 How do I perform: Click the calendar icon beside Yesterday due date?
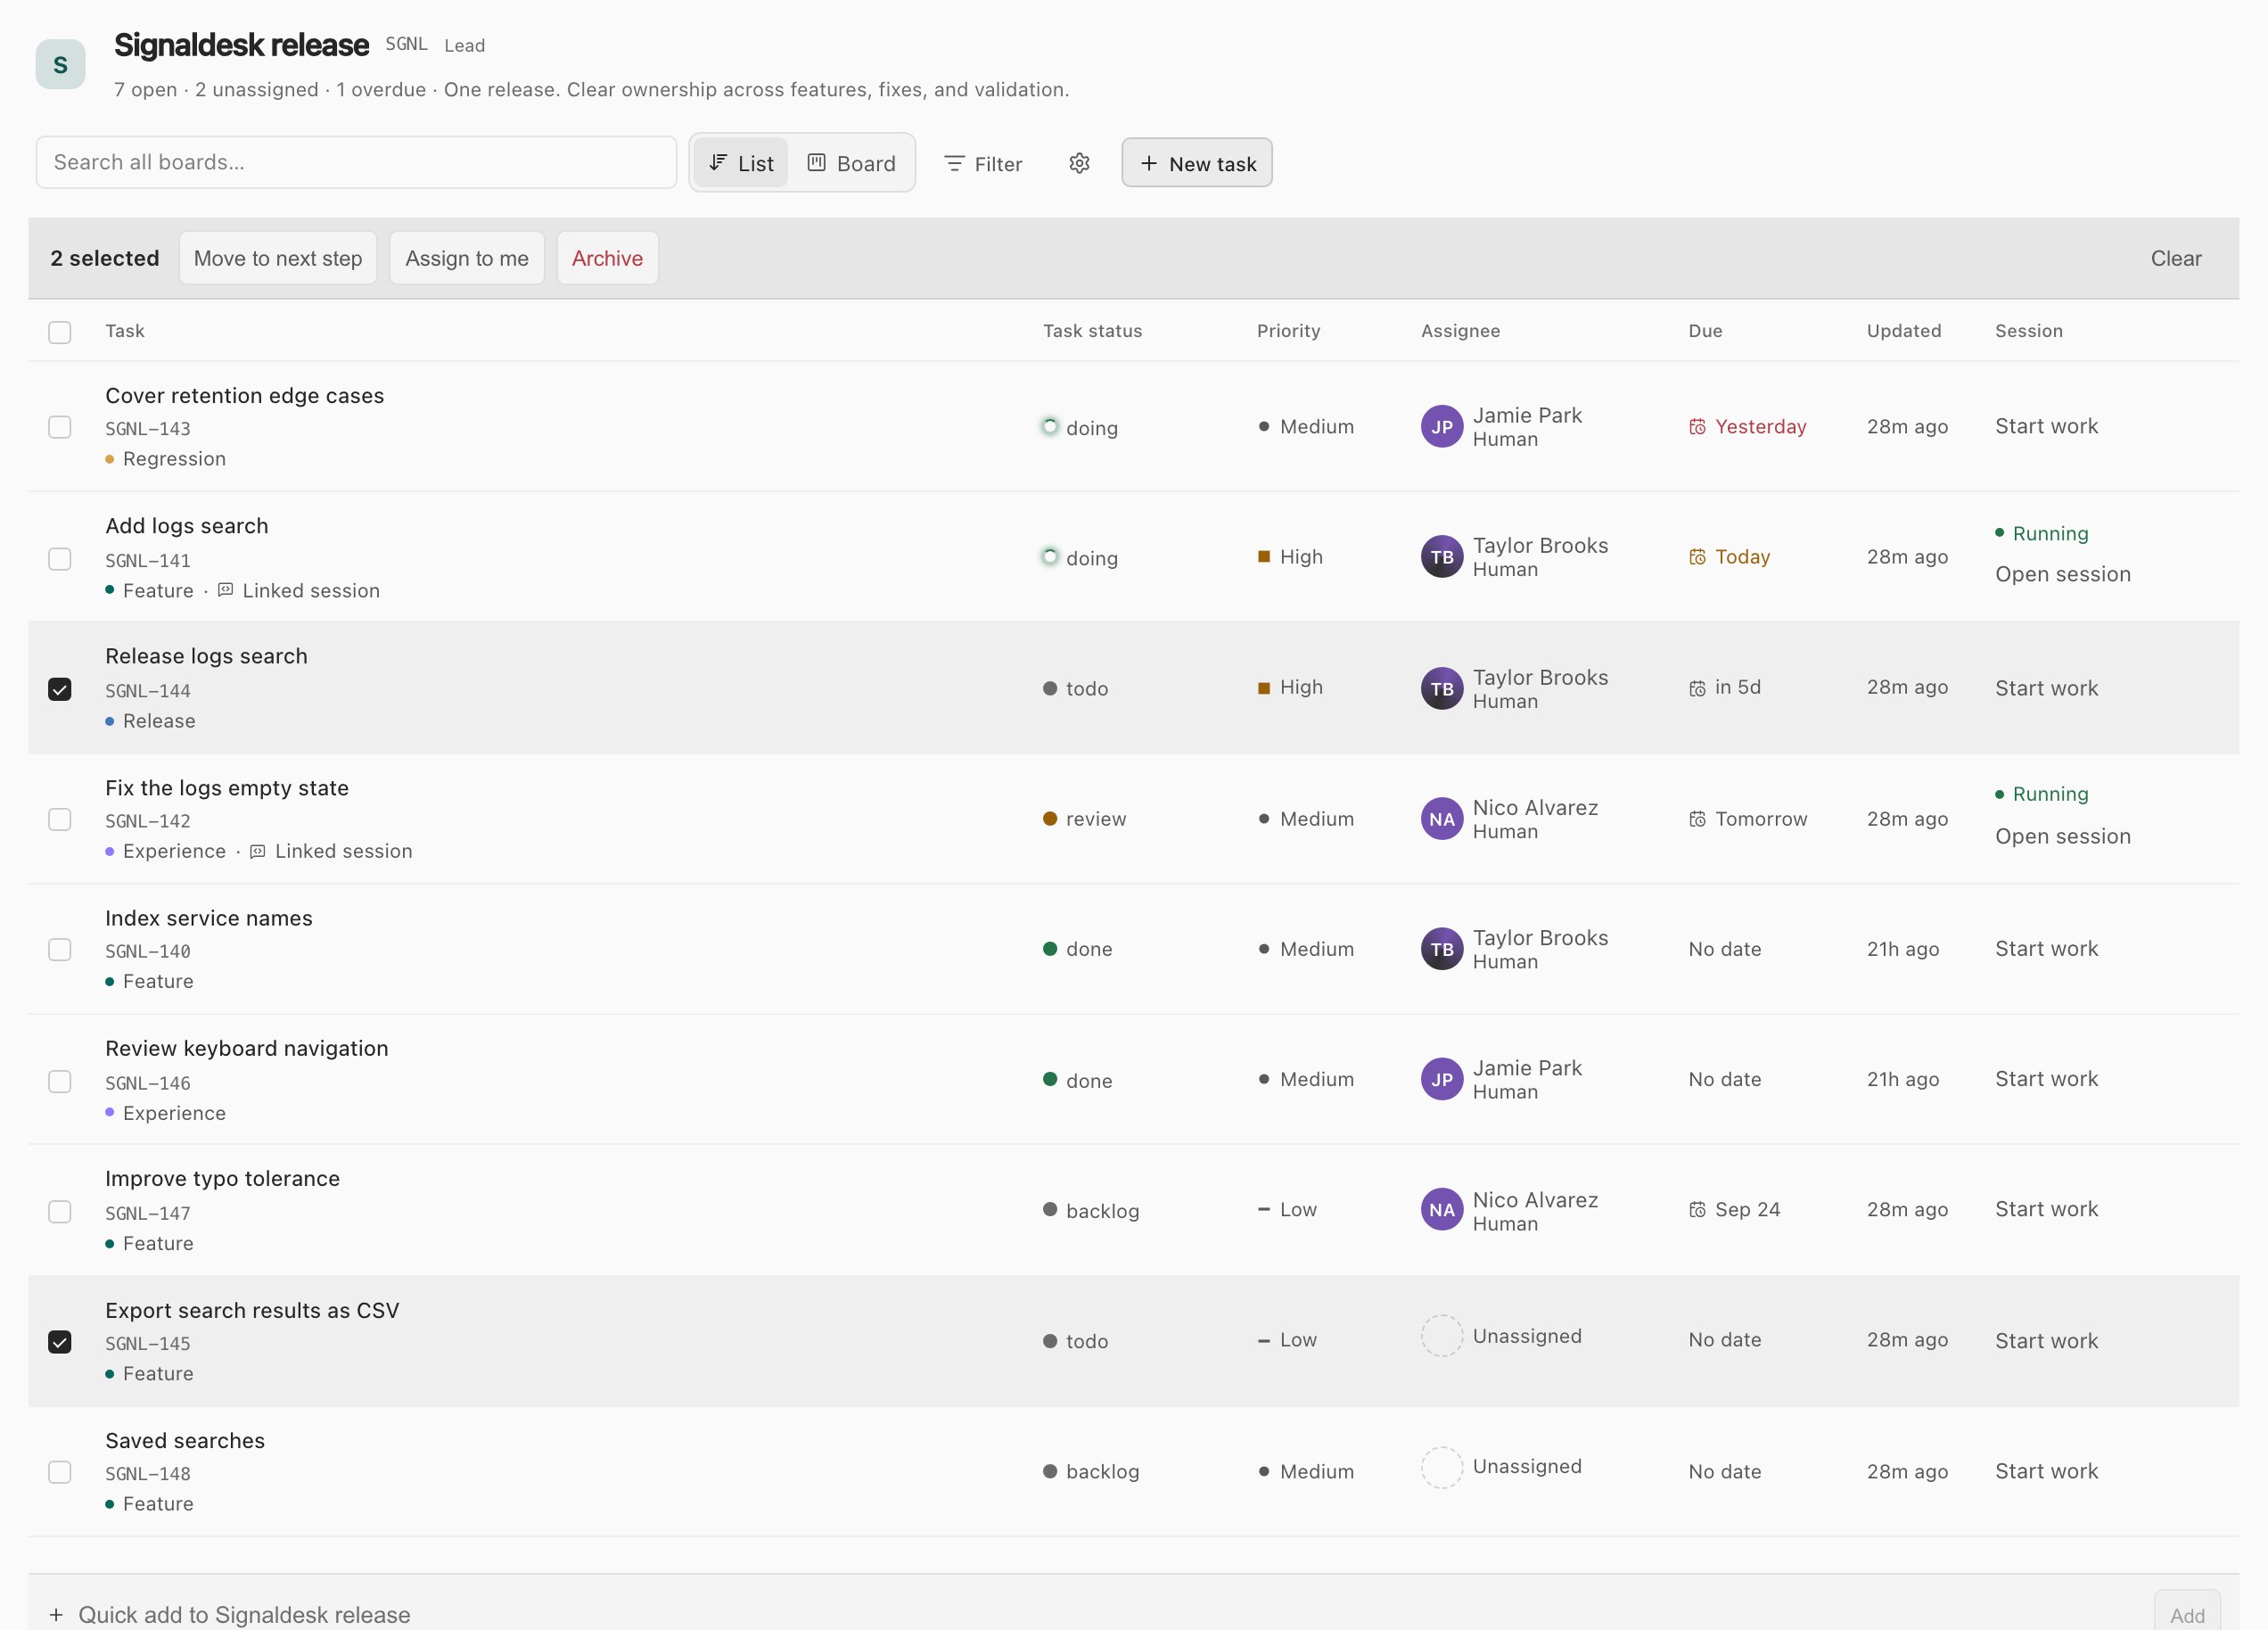1697,427
